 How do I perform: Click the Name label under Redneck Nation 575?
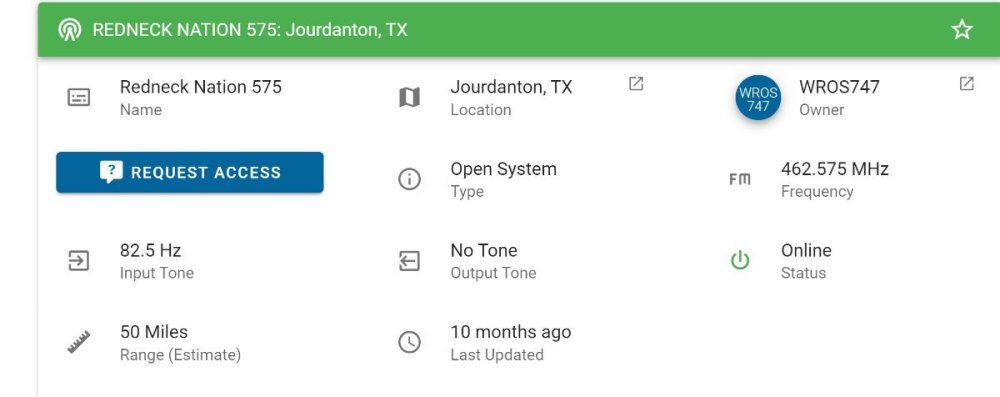click(141, 110)
